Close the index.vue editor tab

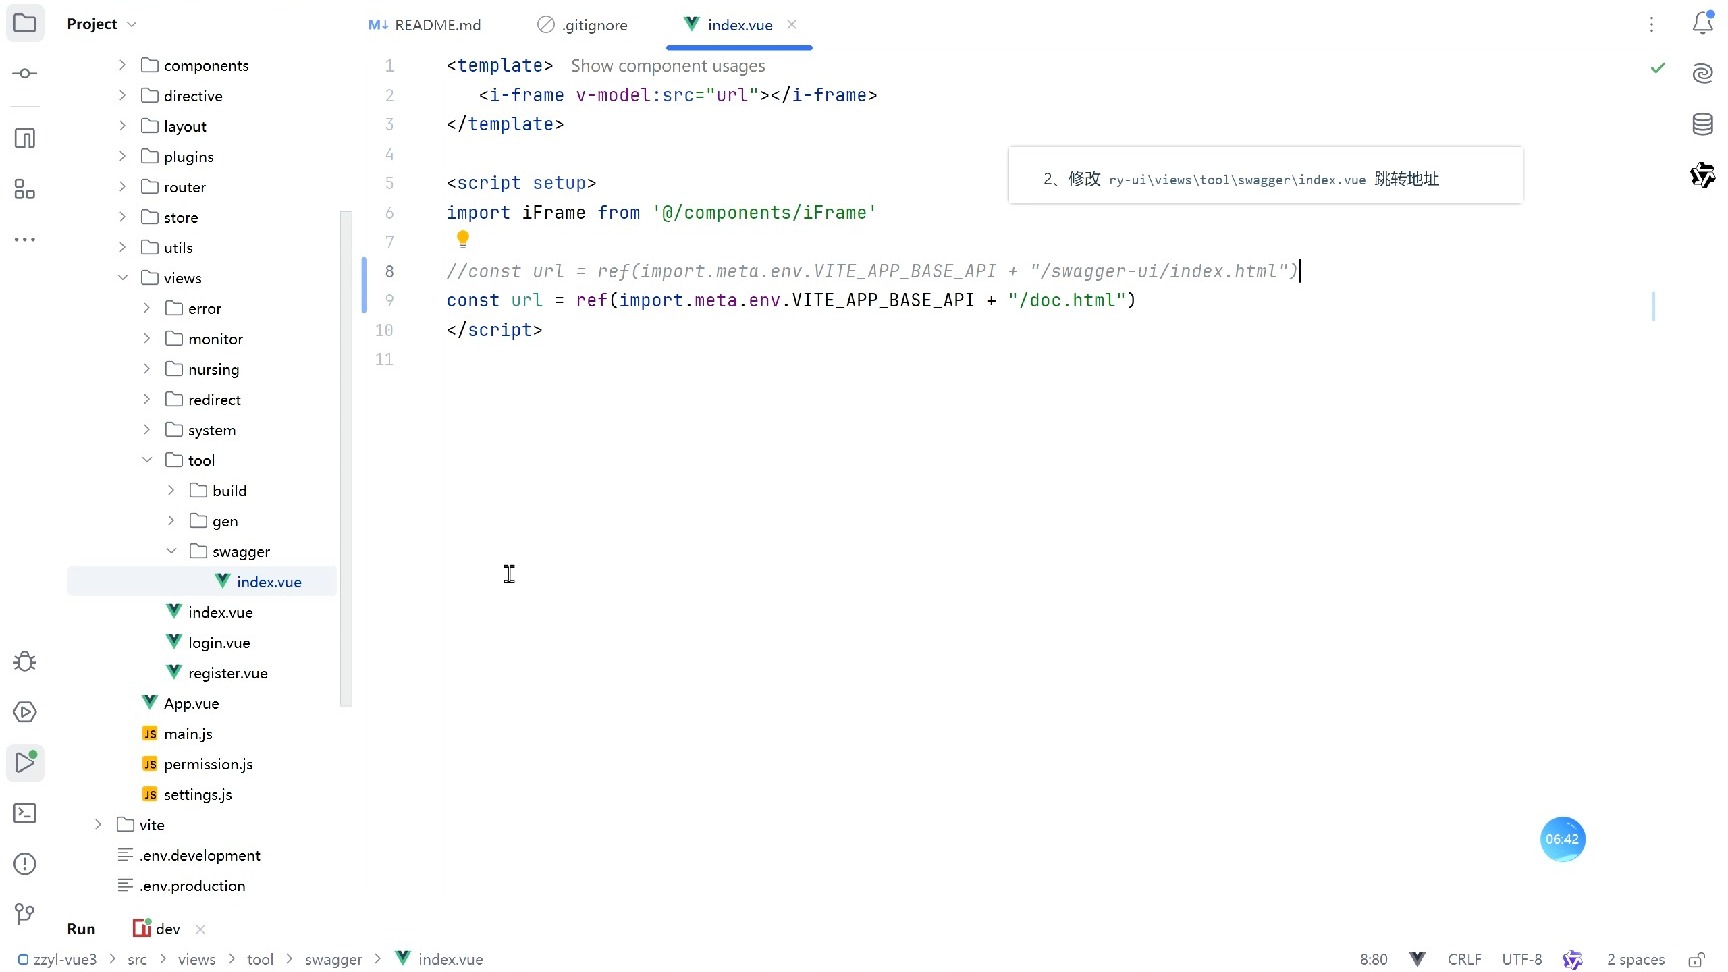pos(792,24)
